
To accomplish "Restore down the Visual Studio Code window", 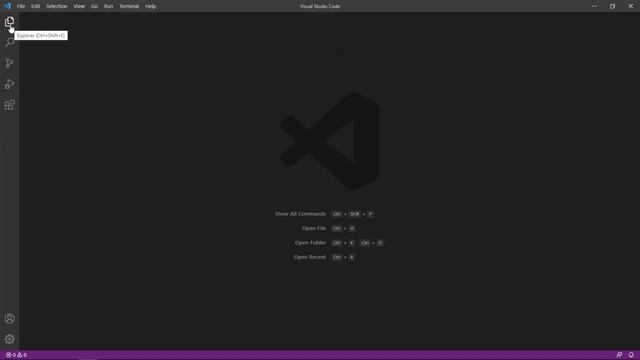I will point(612,6).
